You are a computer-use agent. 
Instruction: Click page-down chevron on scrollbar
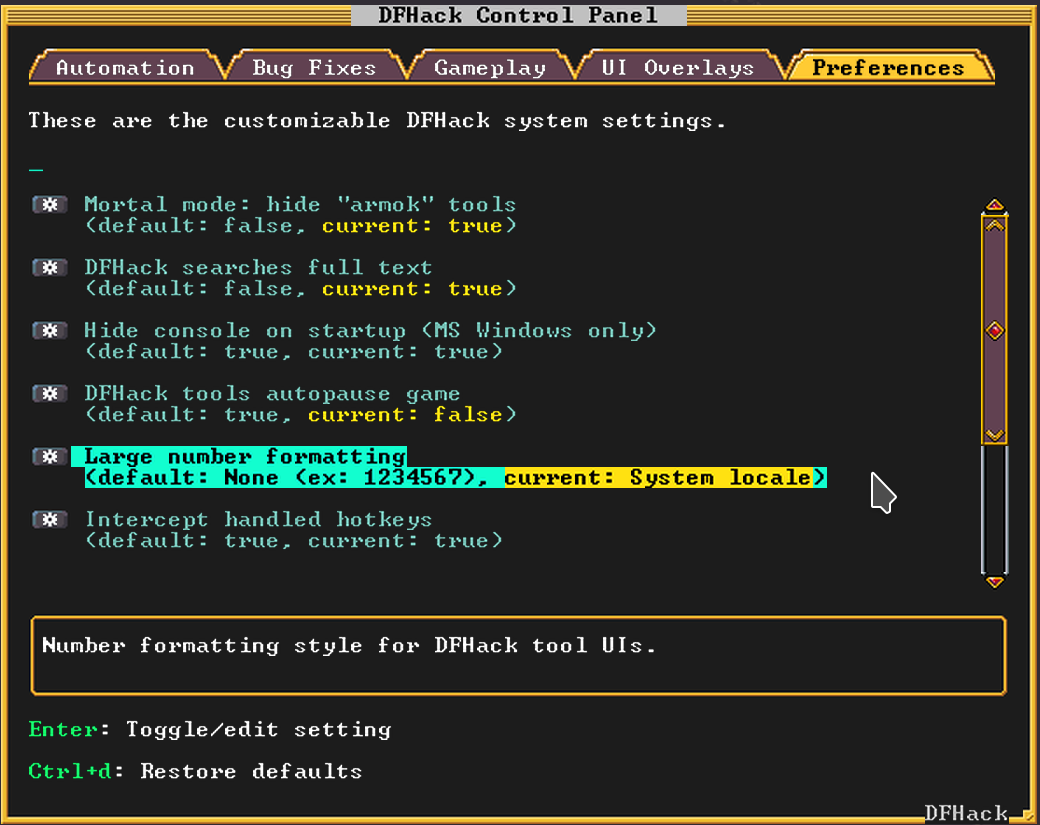994,435
